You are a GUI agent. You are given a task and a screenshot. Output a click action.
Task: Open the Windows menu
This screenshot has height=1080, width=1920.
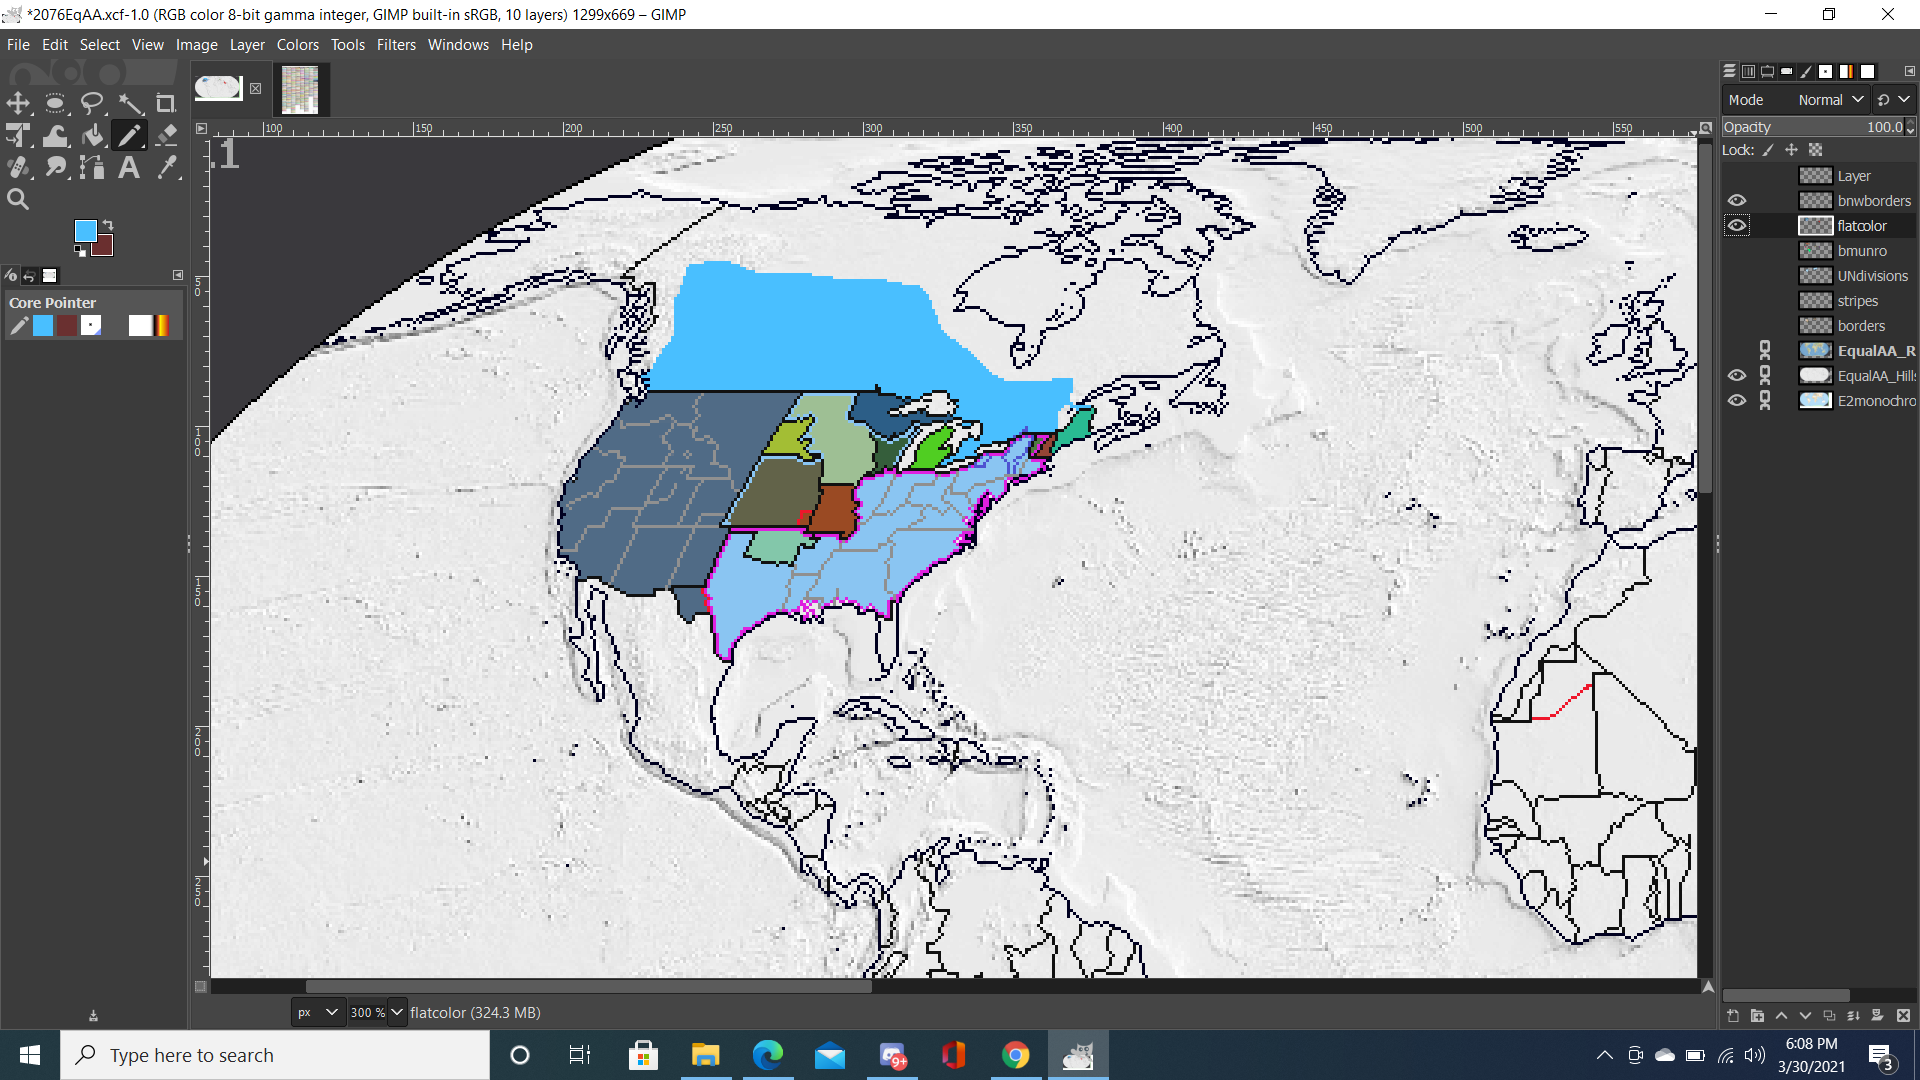[458, 45]
